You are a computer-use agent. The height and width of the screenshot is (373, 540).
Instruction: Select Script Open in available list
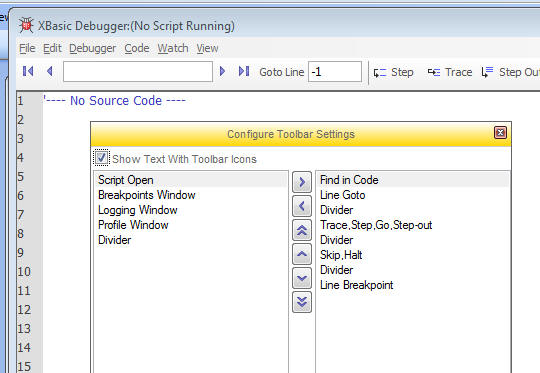pyautogui.click(x=190, y=180)
